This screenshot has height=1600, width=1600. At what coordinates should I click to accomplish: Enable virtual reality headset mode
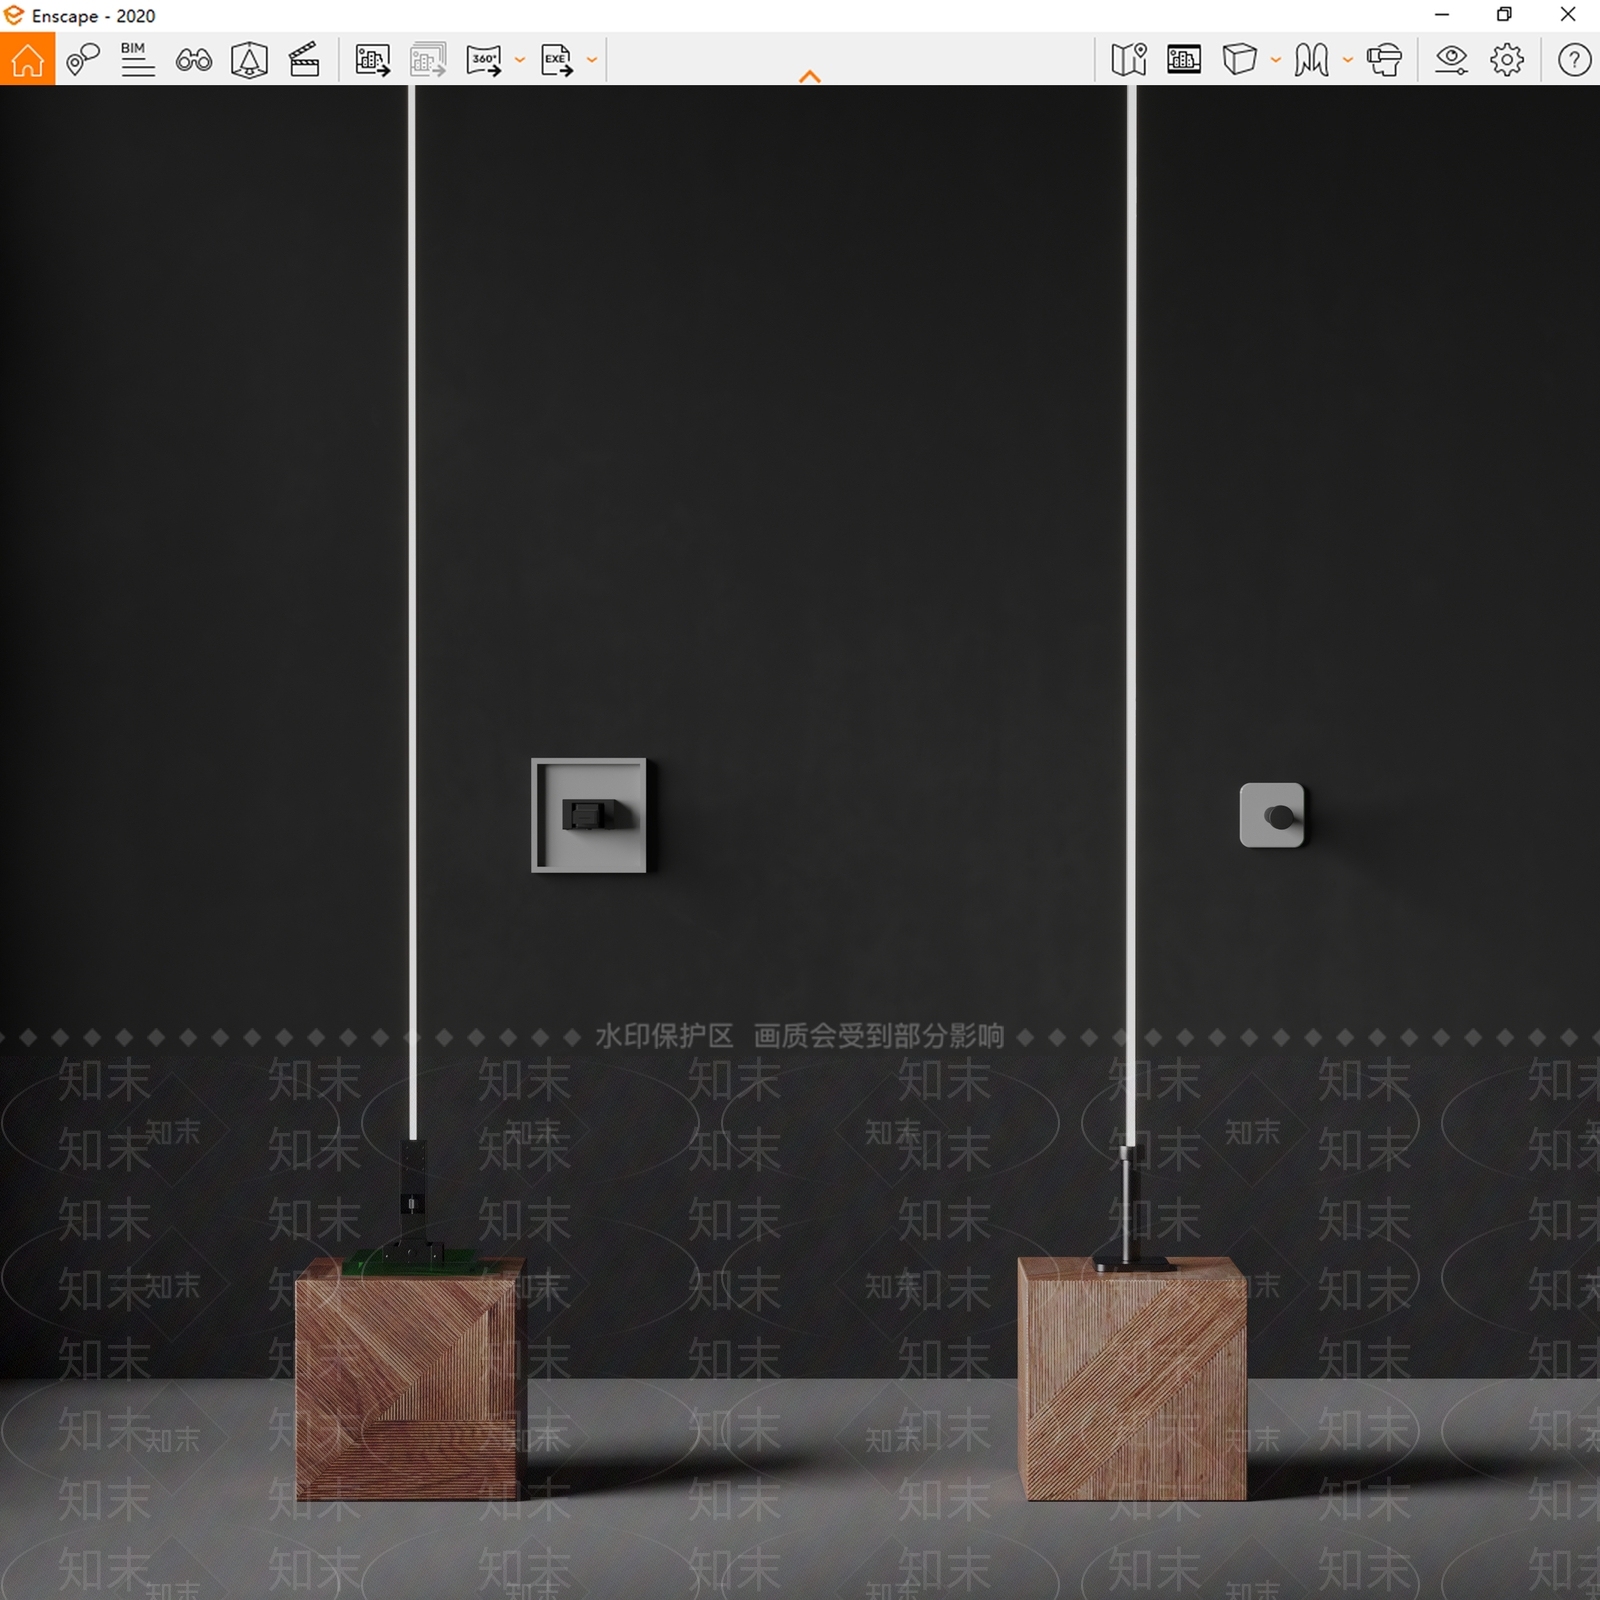coord(1385,60)
